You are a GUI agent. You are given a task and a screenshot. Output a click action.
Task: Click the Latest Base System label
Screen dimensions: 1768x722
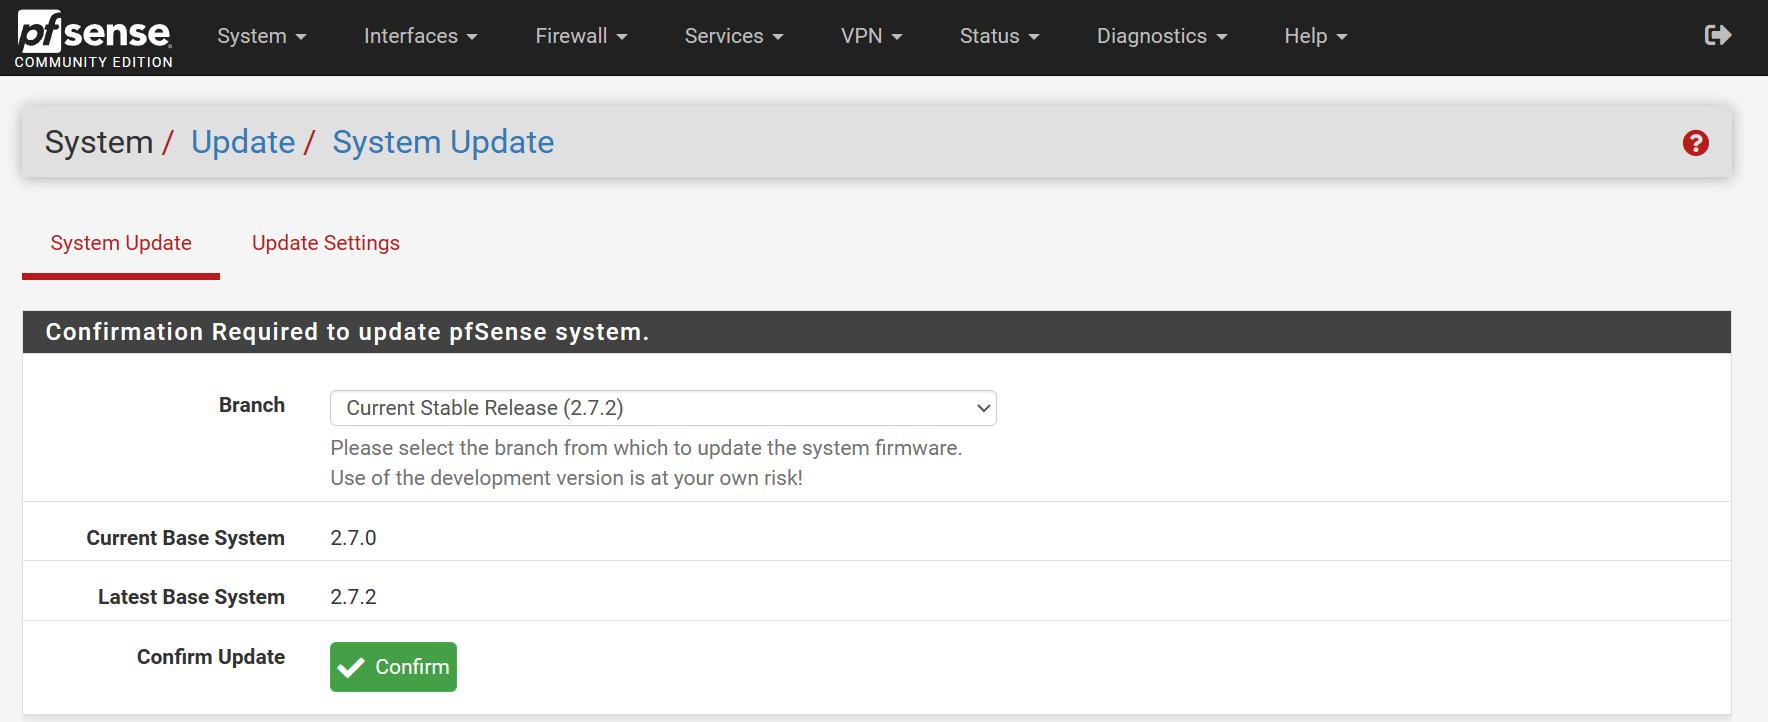[x=191, y=597]
